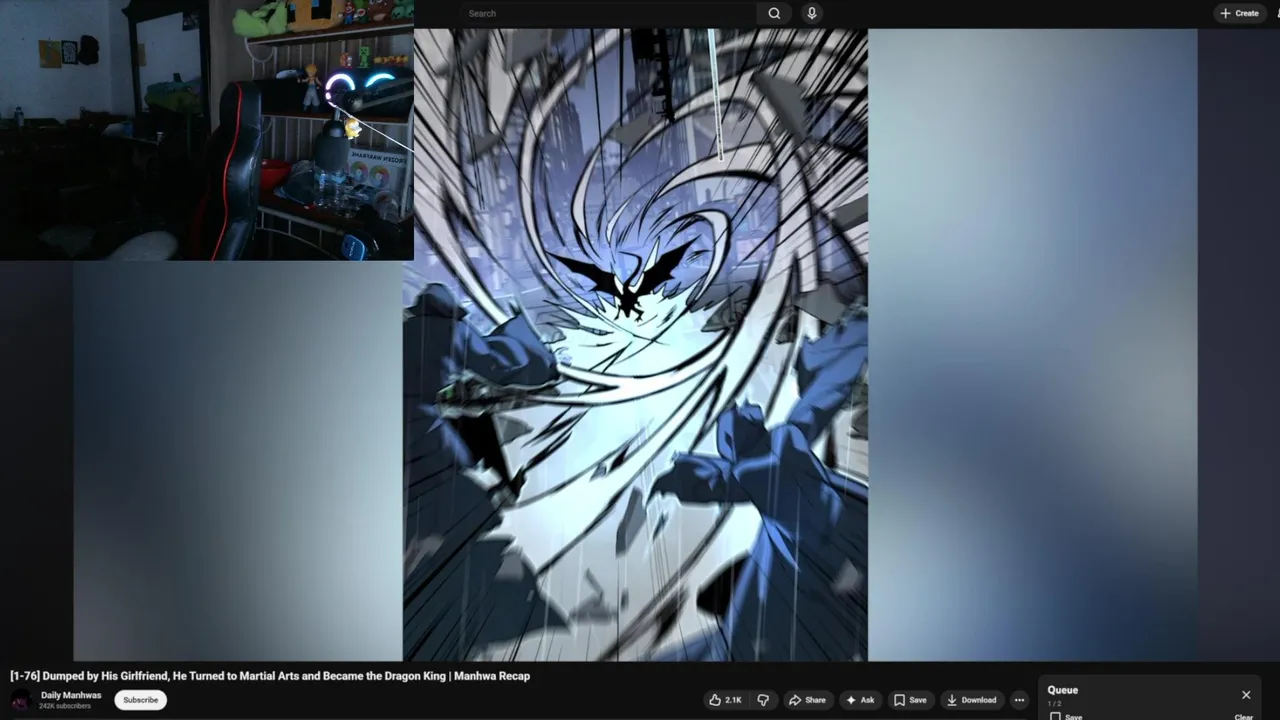Click the search magnifier icon
The width and height of the screenshot is (1280, 720).
click(x=774, y=13)
